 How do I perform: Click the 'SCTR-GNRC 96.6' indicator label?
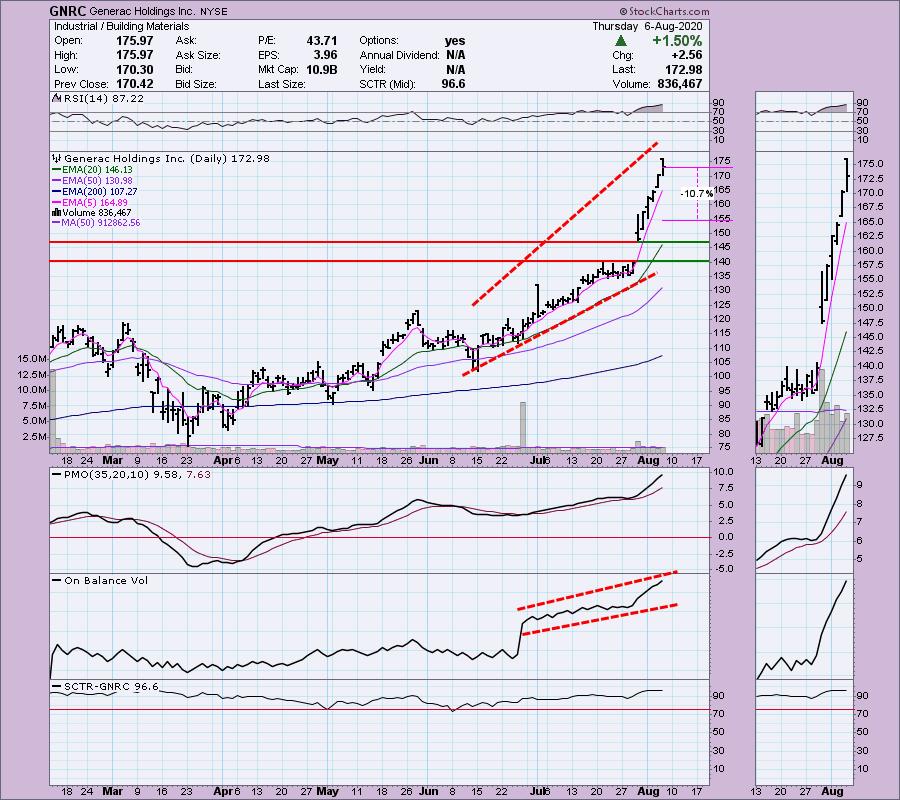(x=111, y=686)
